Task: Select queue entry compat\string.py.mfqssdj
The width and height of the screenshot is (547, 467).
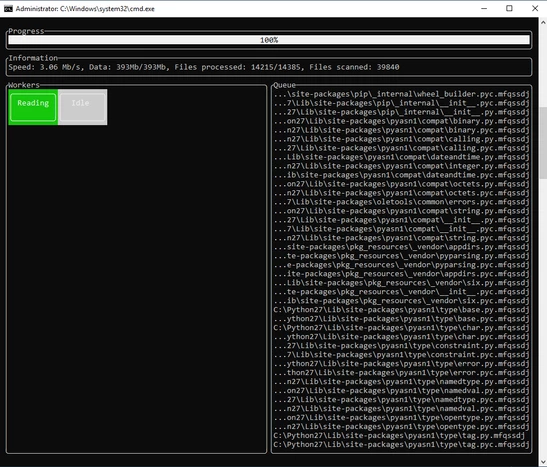Action: (401, 211)
